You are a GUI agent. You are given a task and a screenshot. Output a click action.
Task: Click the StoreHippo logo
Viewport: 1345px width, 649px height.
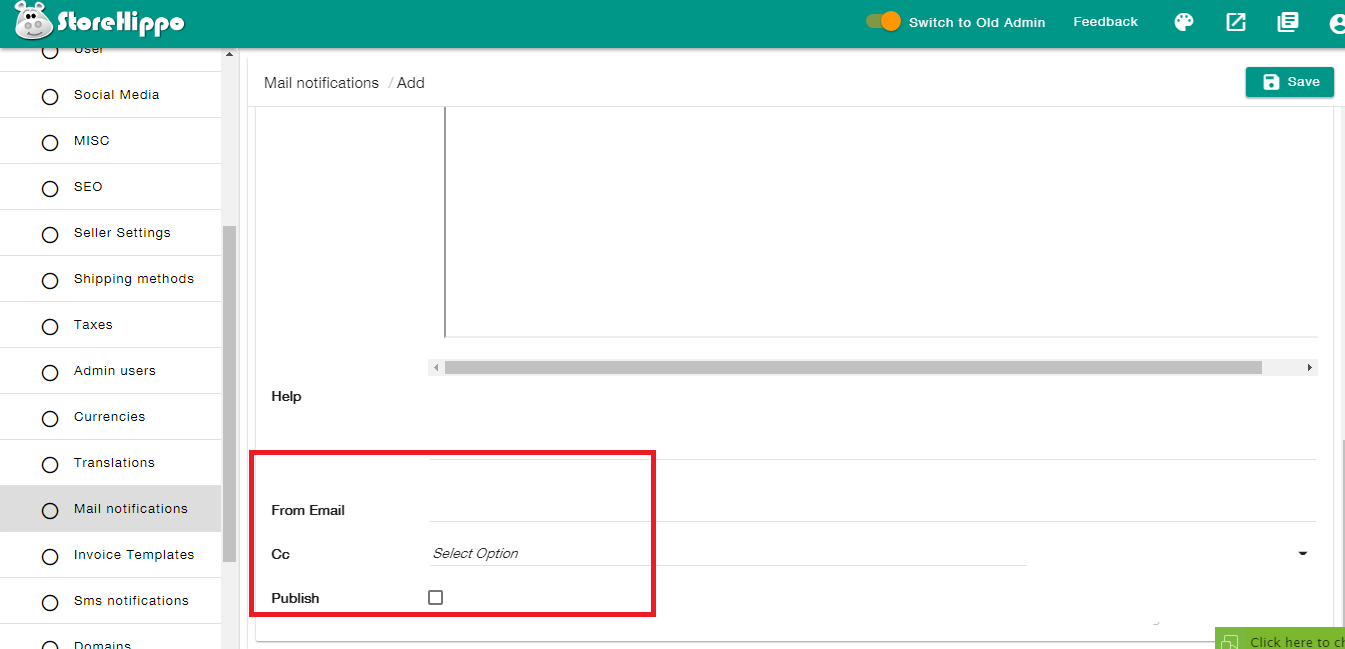[100, 21]
